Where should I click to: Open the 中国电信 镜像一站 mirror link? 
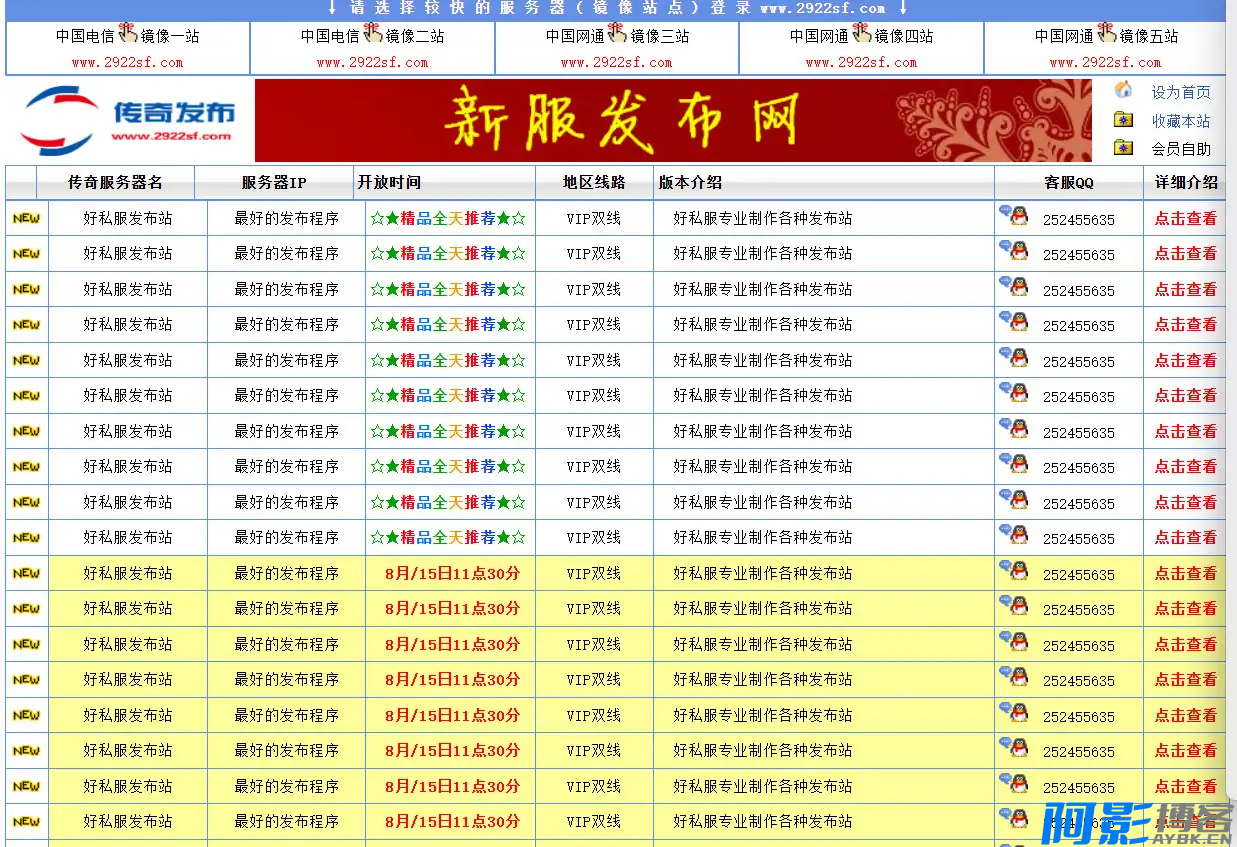[x=128, y=36]
